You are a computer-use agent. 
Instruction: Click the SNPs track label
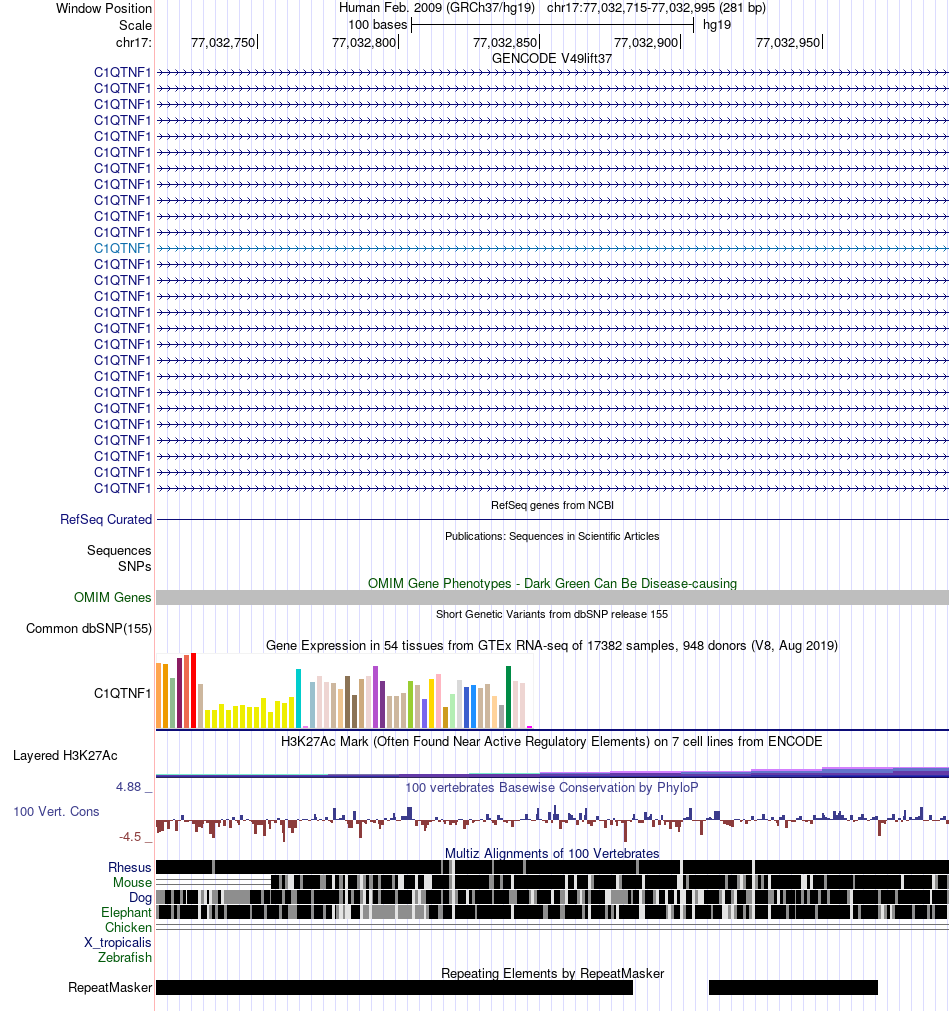(x=134, y=566)
